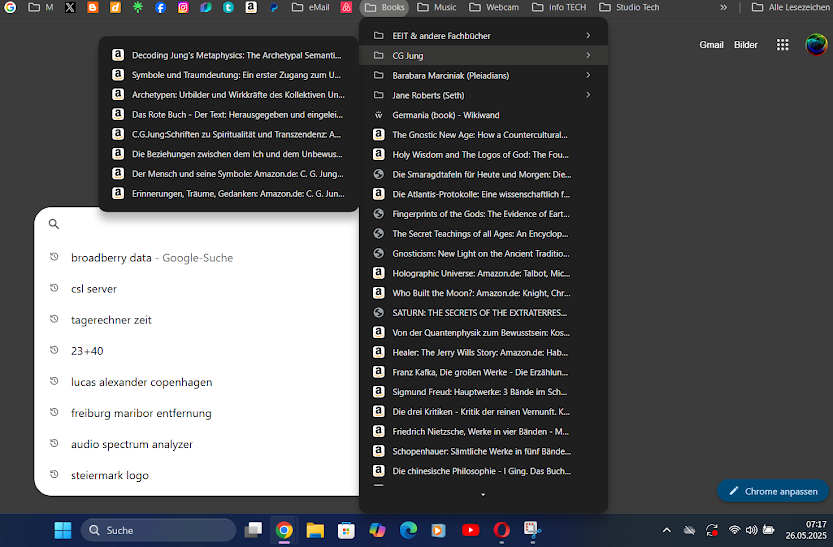833x547 pixels.
Task: Open the PayPal bookmark icon
Action: (274, 7)
